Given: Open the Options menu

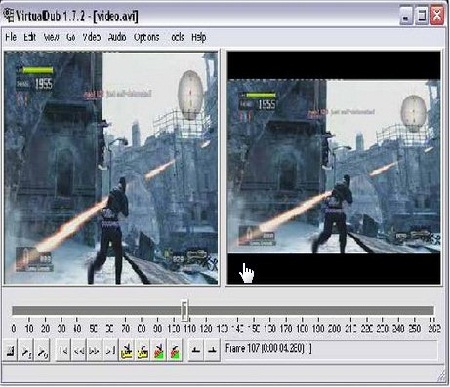Looking at the screenshot, I should coord(147,37).
